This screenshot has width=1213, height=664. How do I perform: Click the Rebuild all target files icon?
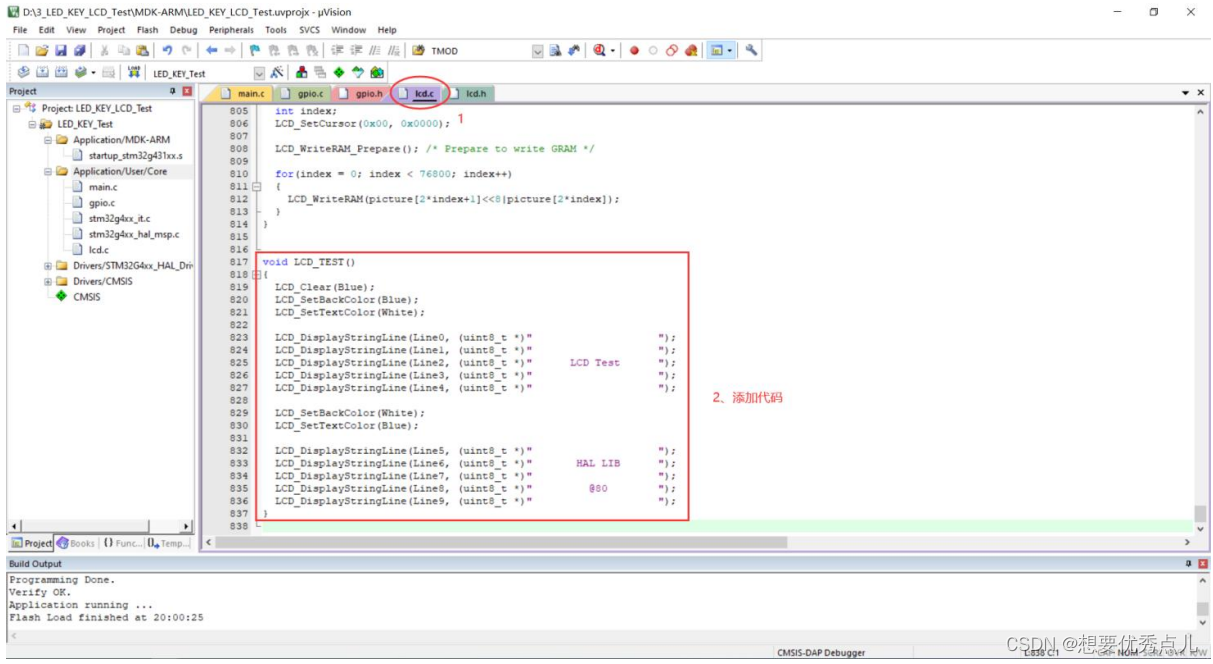coord(61,72)
